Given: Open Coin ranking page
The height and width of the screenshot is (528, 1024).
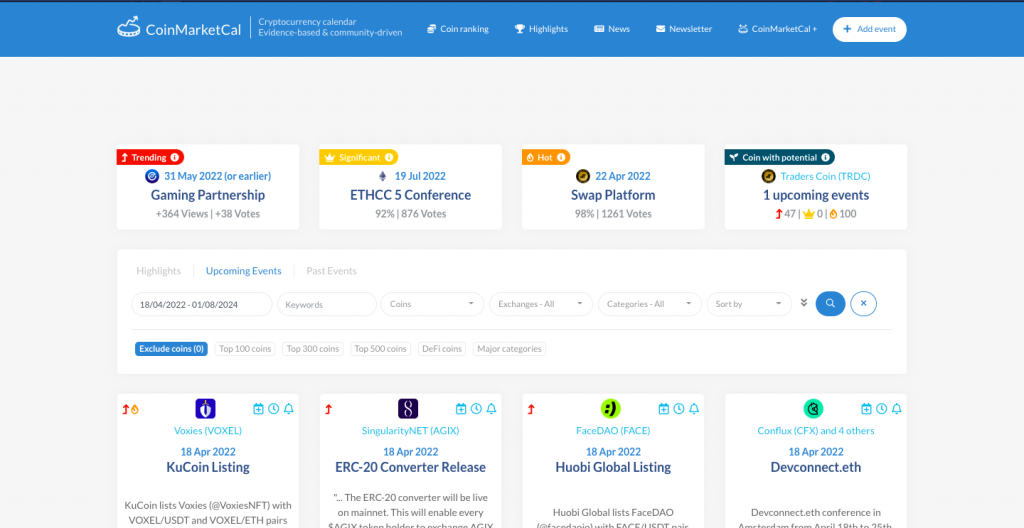Looking at the screenshot, I should click(x=458, y=29).
